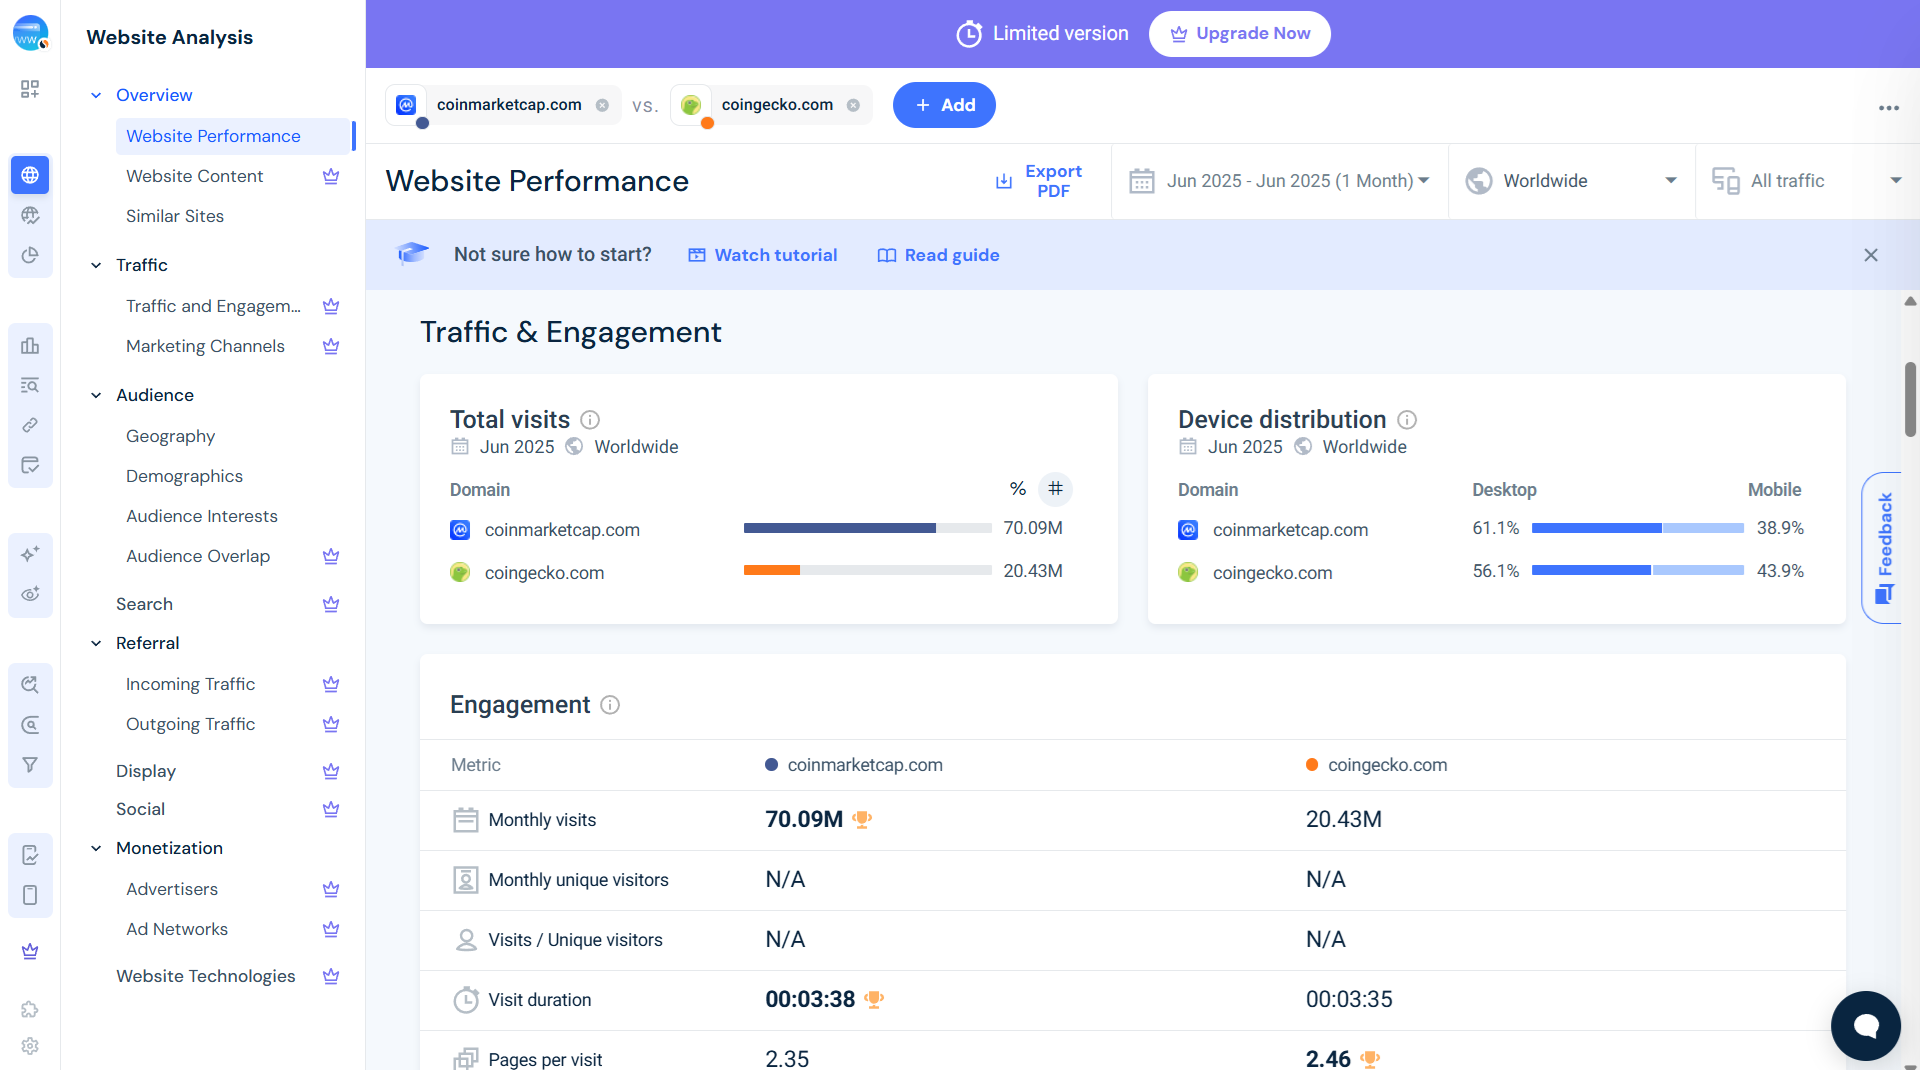1920x1070 pixels.
Task: Click Upgrade Now button
Action: point(1239,34)
